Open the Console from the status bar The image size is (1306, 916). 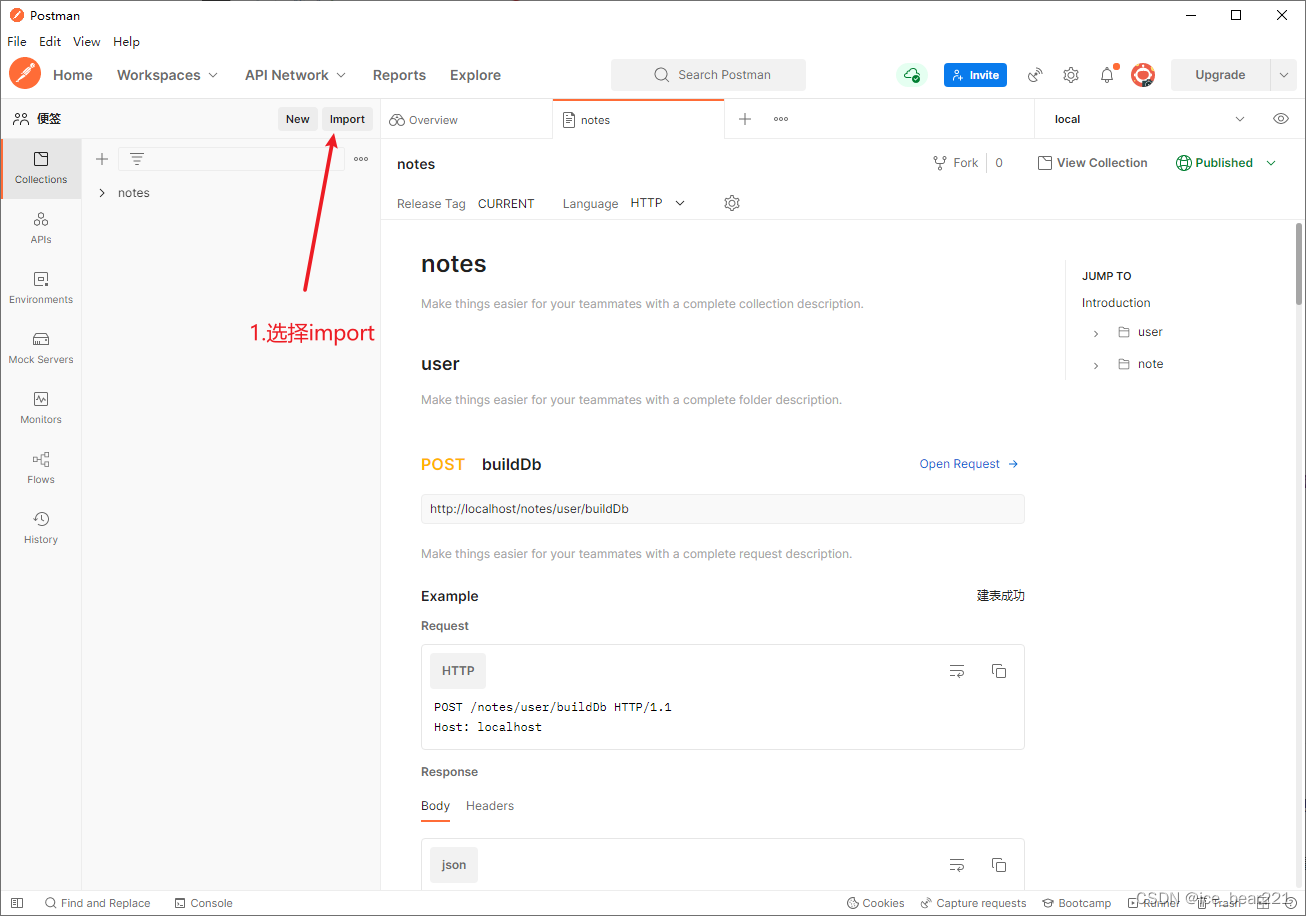[x=203, y=903]
